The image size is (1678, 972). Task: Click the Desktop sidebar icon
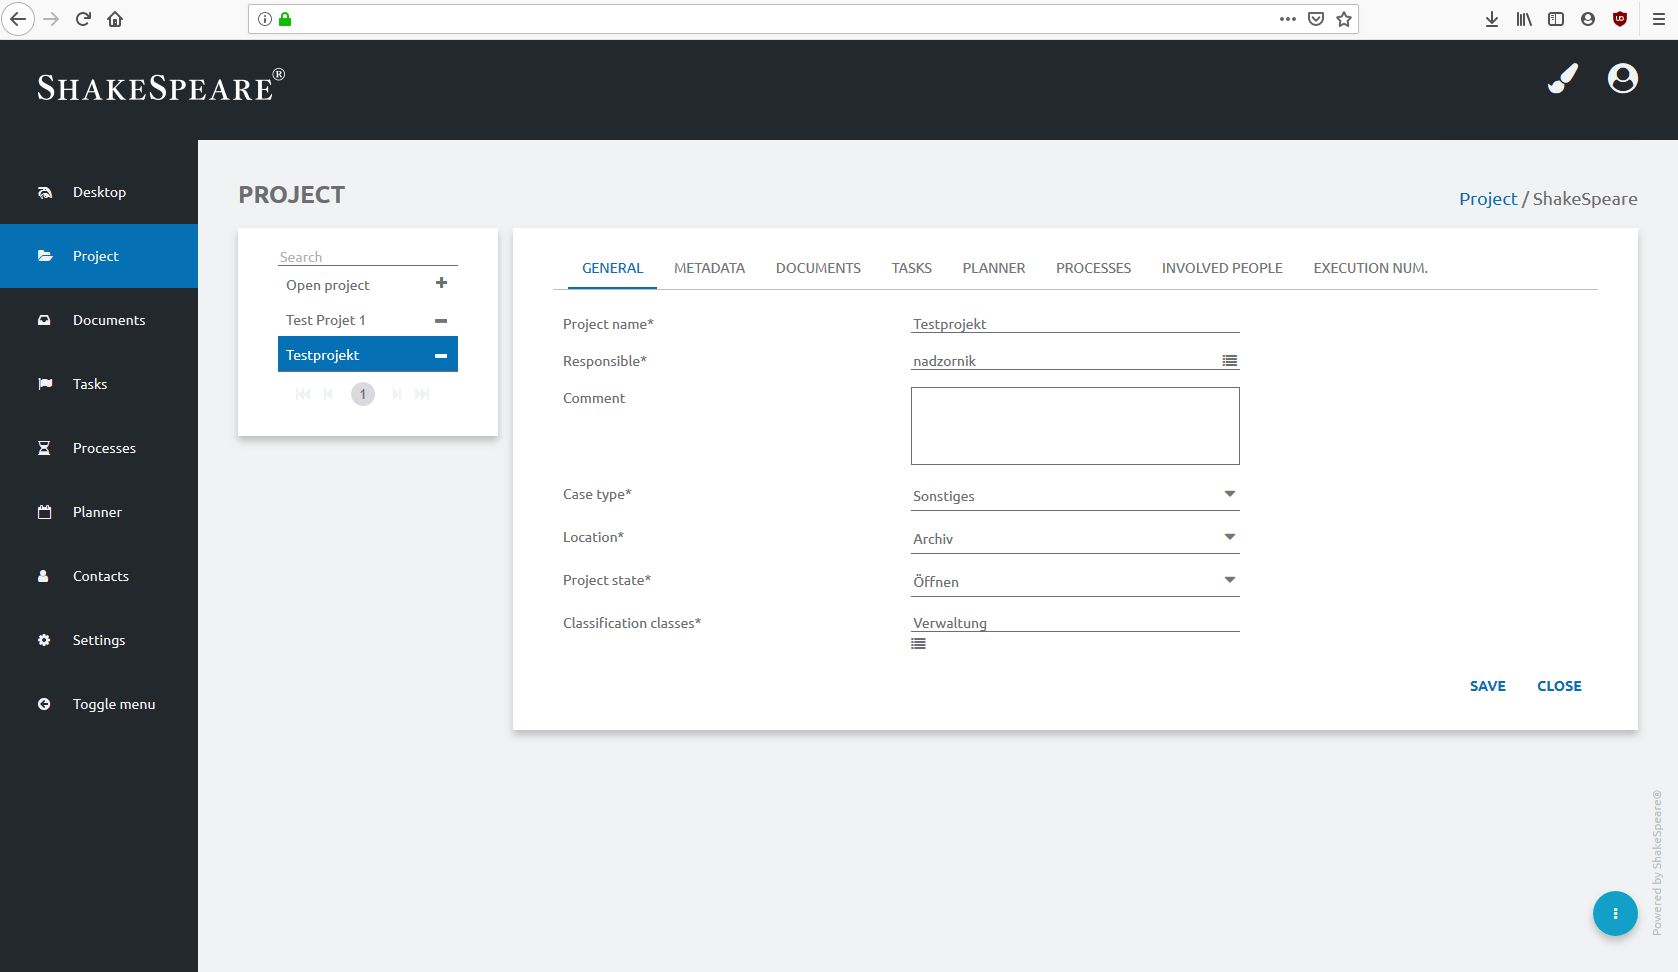coord(44,193)
